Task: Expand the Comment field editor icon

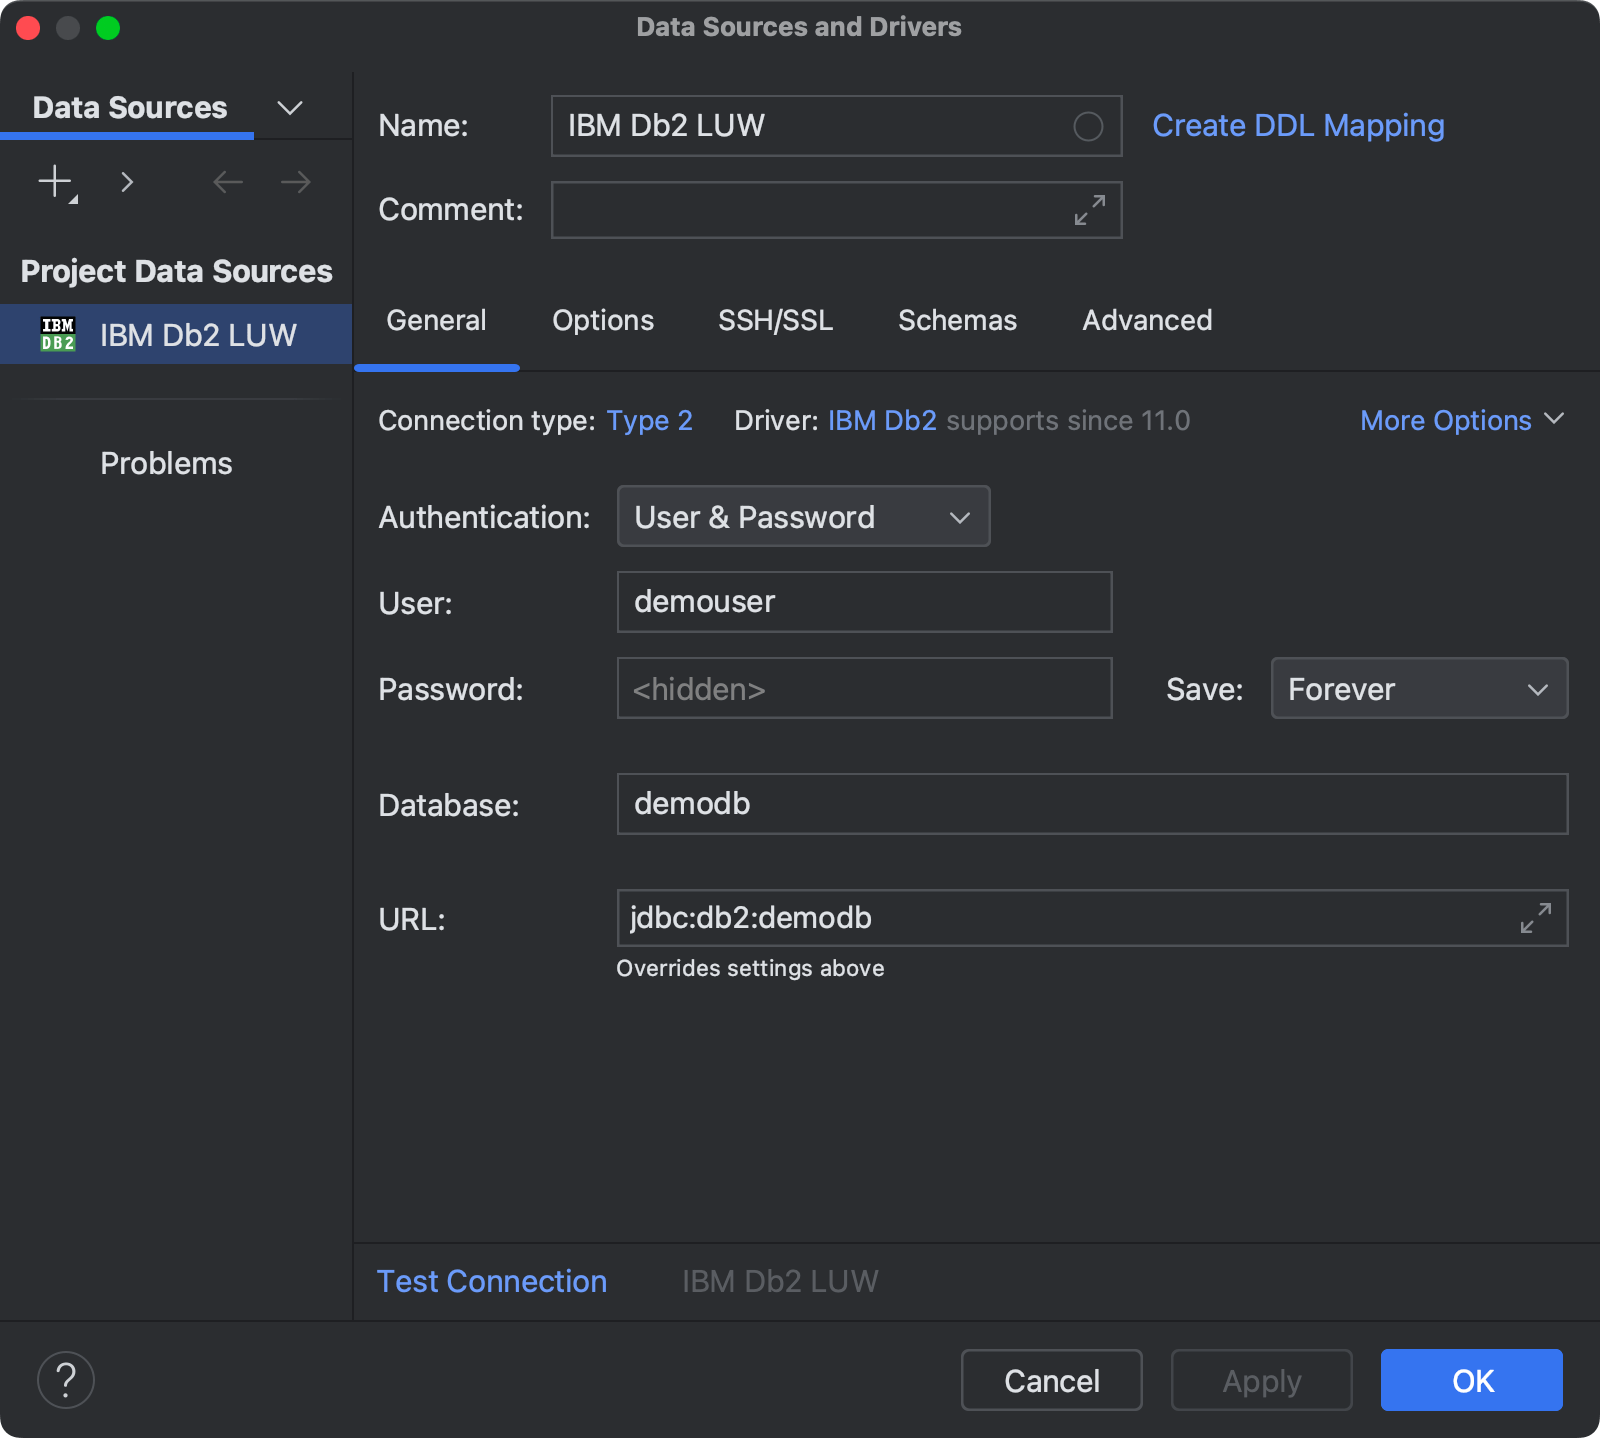Action: coord(1089,210)
